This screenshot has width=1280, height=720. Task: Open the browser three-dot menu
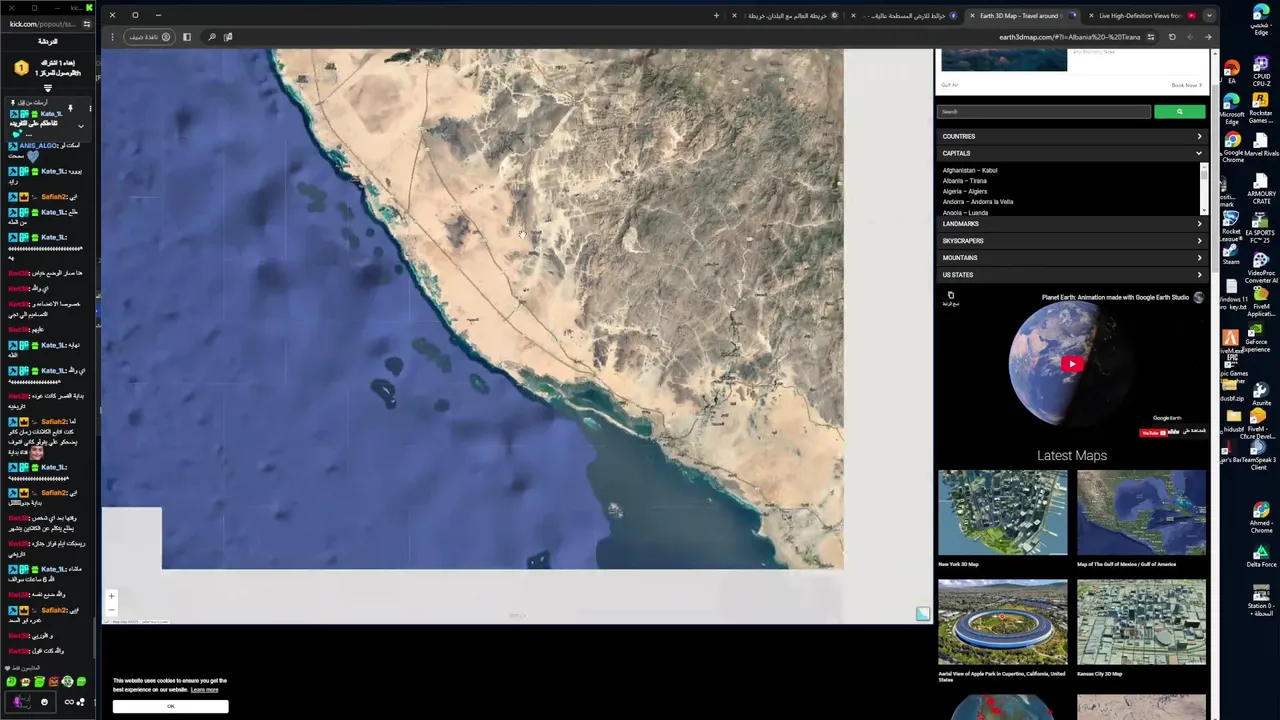(x=112, y=37)
